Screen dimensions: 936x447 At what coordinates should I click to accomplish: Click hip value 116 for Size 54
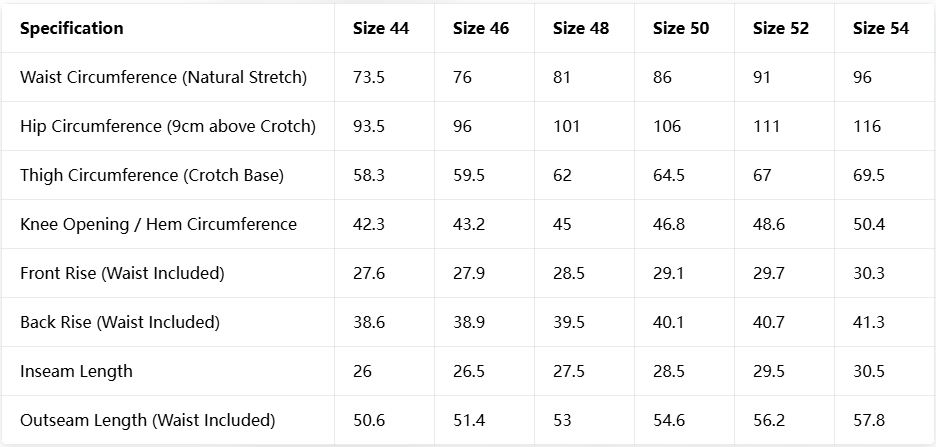(867, 126)
